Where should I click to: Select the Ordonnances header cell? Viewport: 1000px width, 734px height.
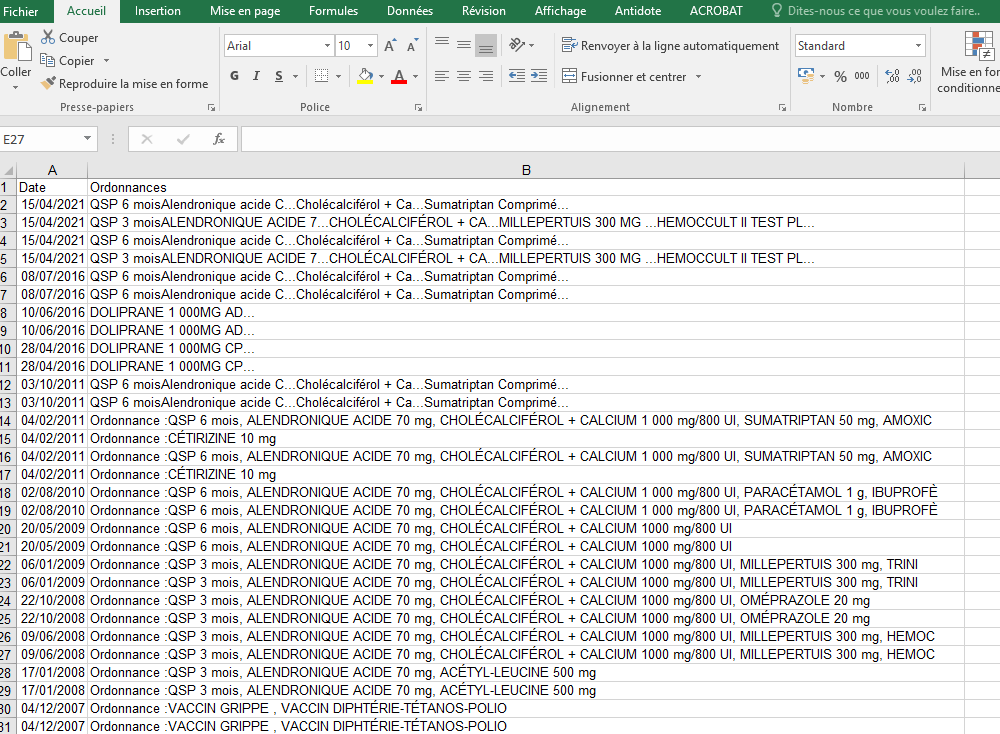pyautogui.click(x=526, y=187)
